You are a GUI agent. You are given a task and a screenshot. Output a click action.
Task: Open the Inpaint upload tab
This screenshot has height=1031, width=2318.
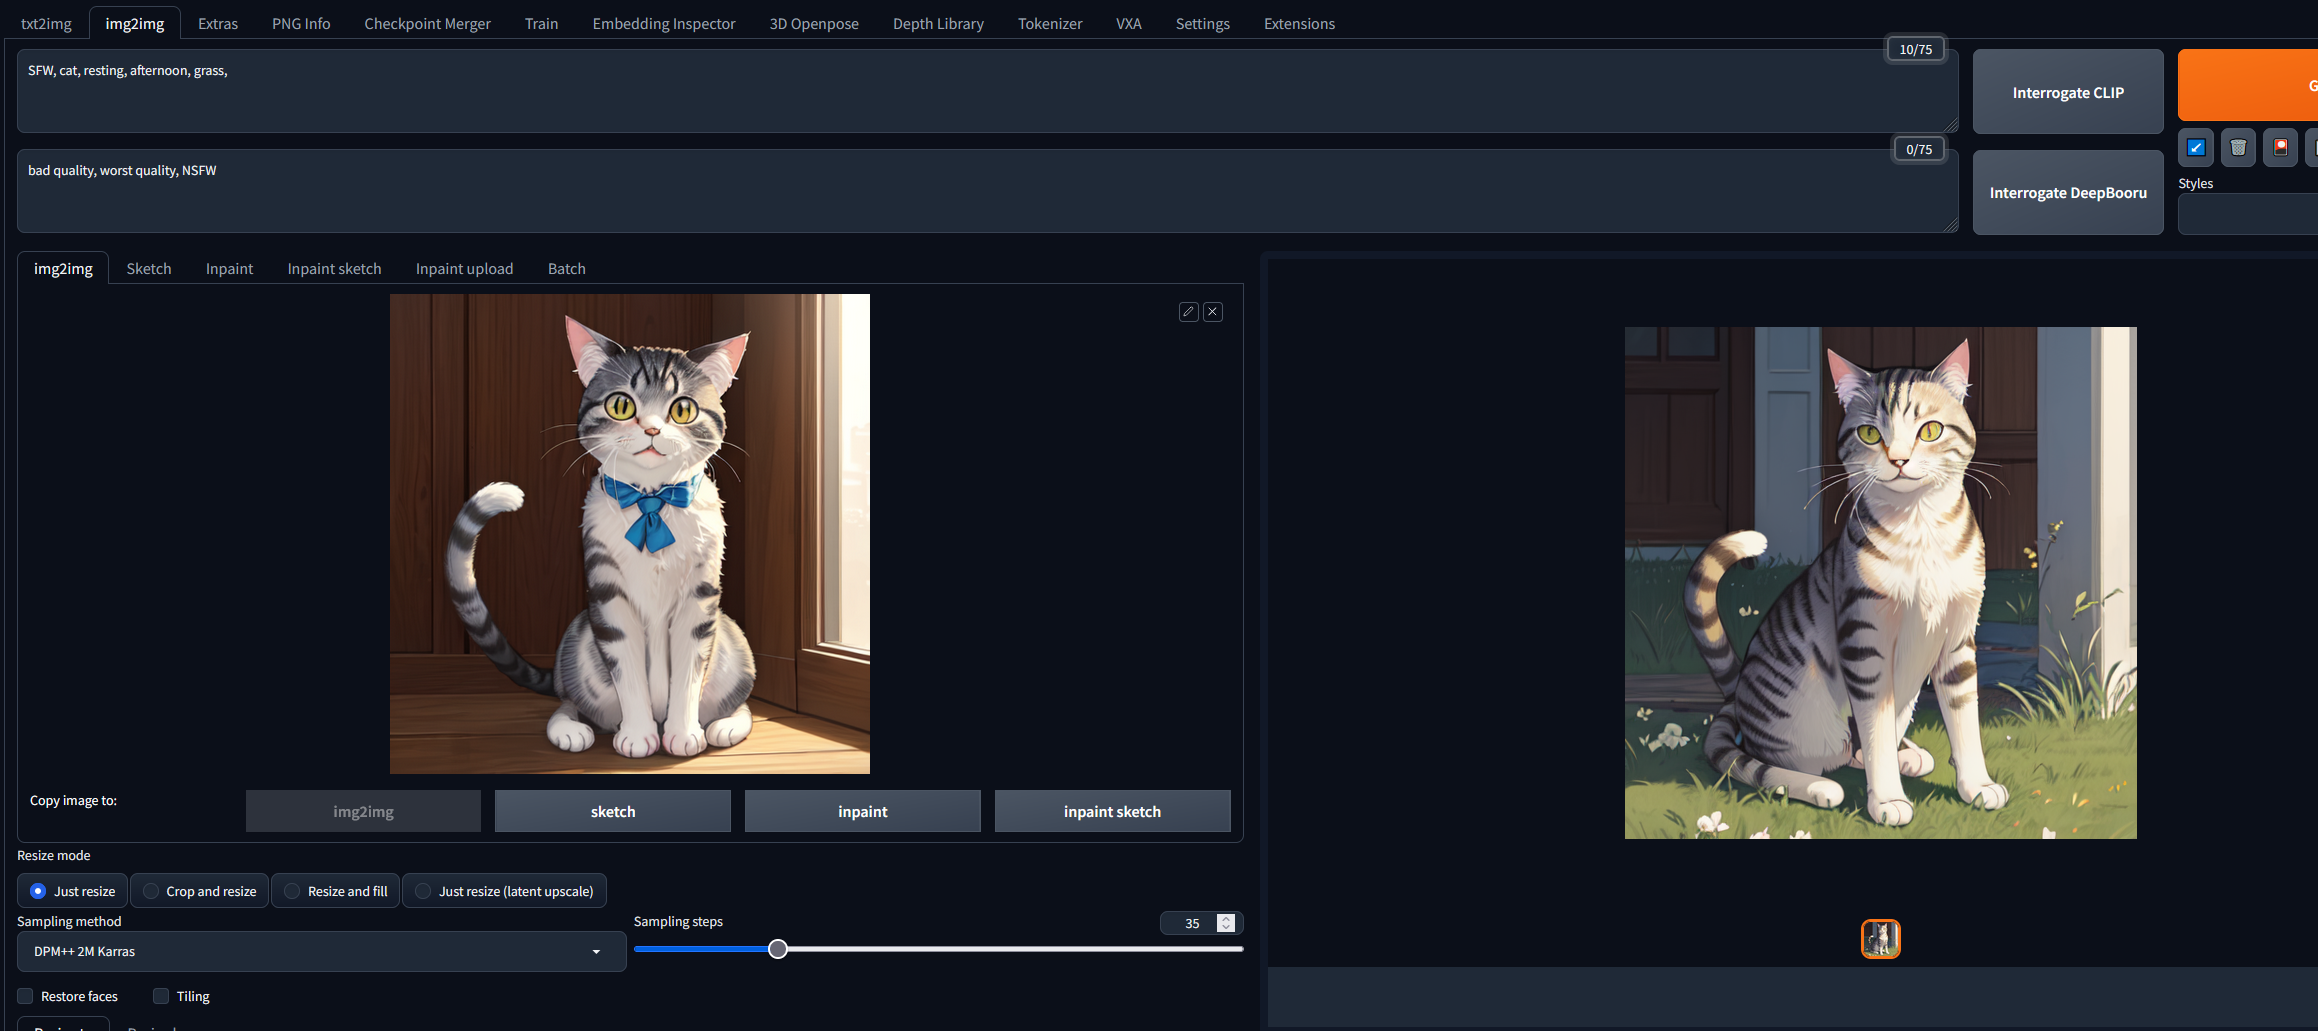point(464,268)
